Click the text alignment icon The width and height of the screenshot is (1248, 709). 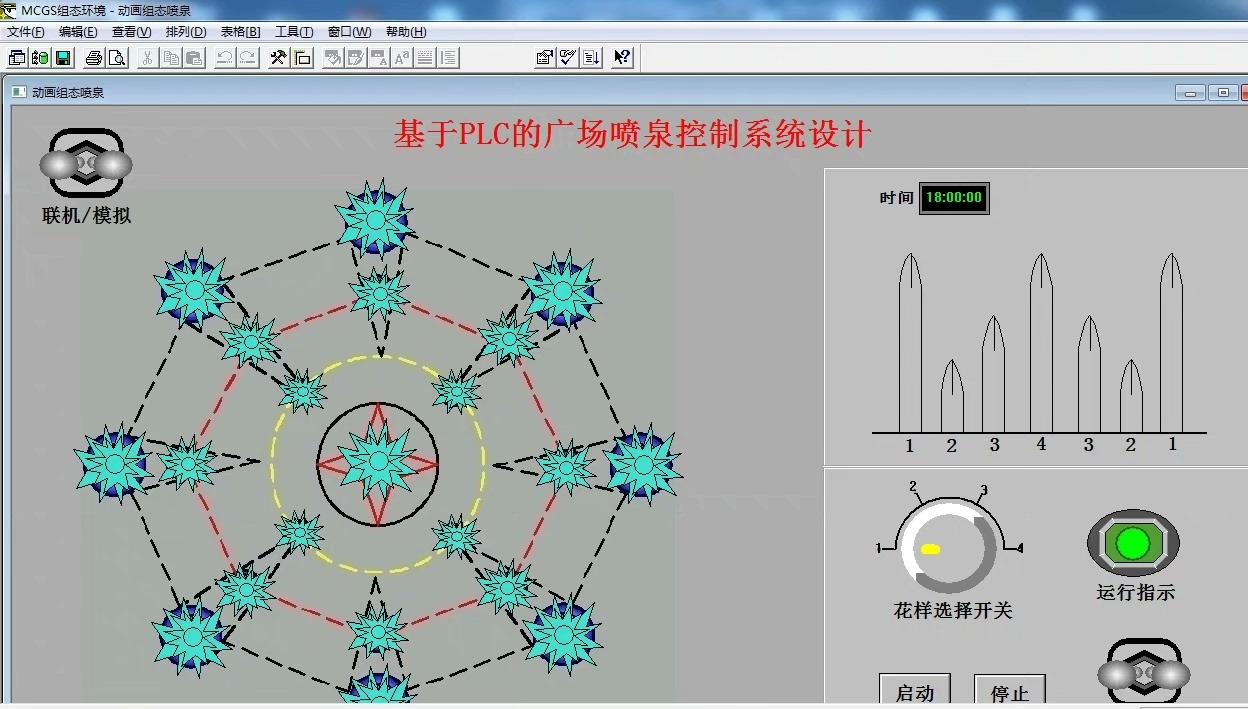449,57
